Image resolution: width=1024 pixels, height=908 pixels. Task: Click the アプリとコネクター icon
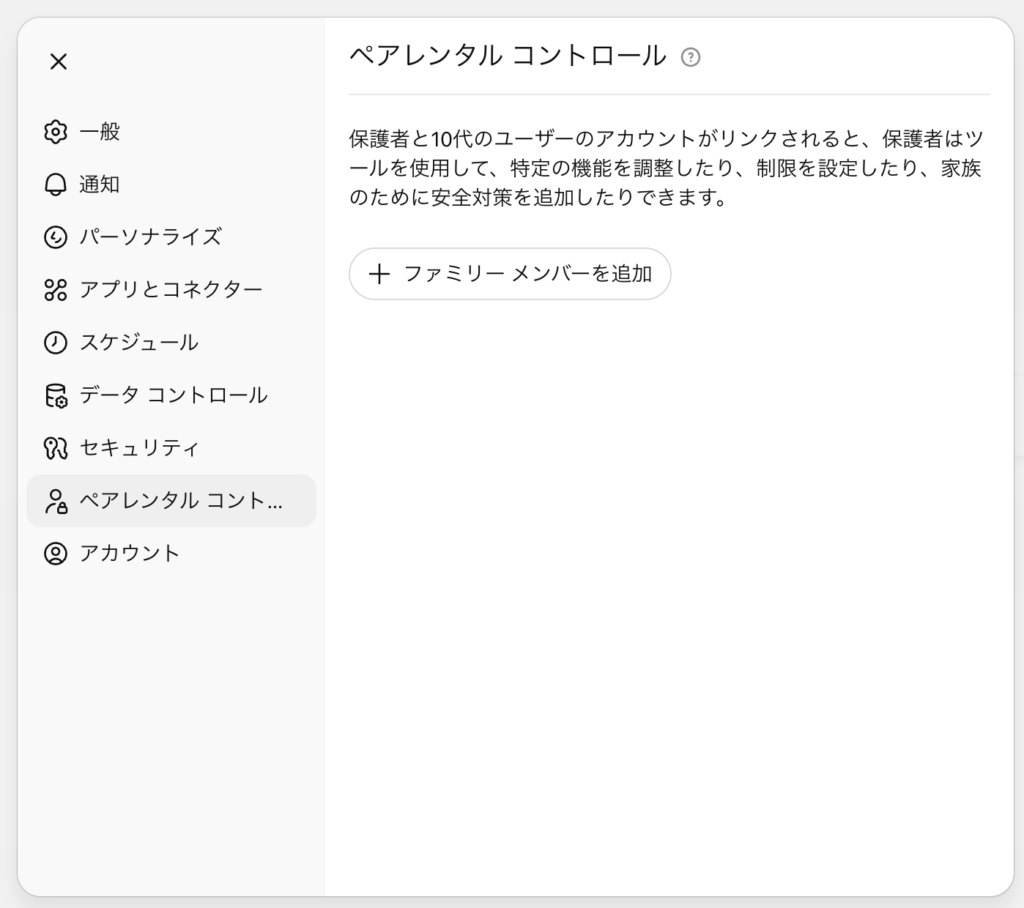[x=55, y=290]
